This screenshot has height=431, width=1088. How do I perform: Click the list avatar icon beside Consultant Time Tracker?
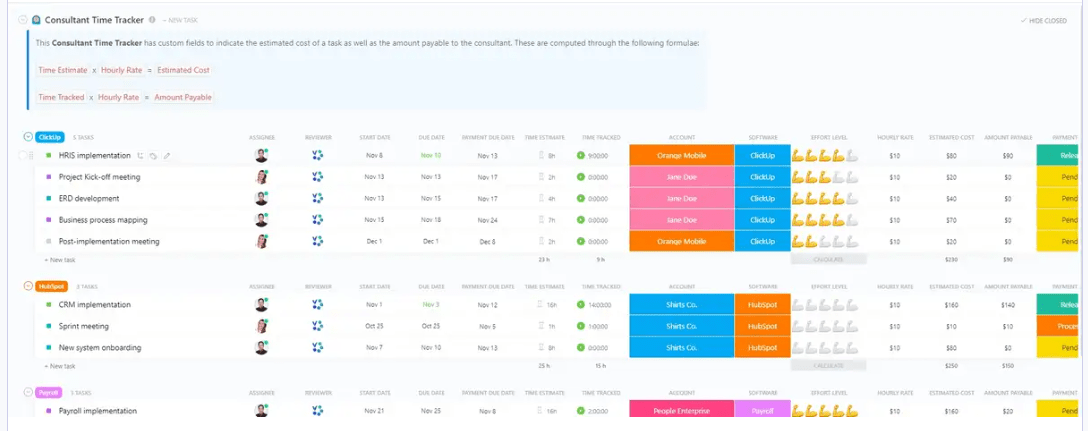(36, 20)
